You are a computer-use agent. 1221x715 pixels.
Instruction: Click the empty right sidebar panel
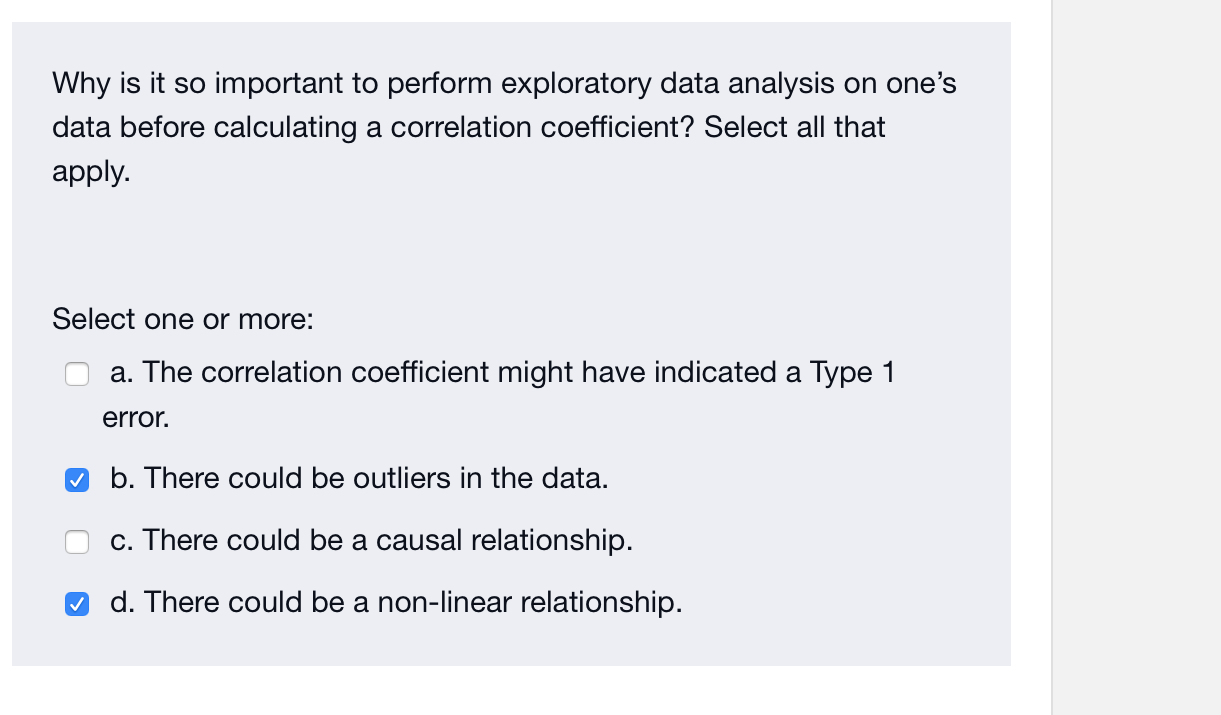(x=1135, y=350)
